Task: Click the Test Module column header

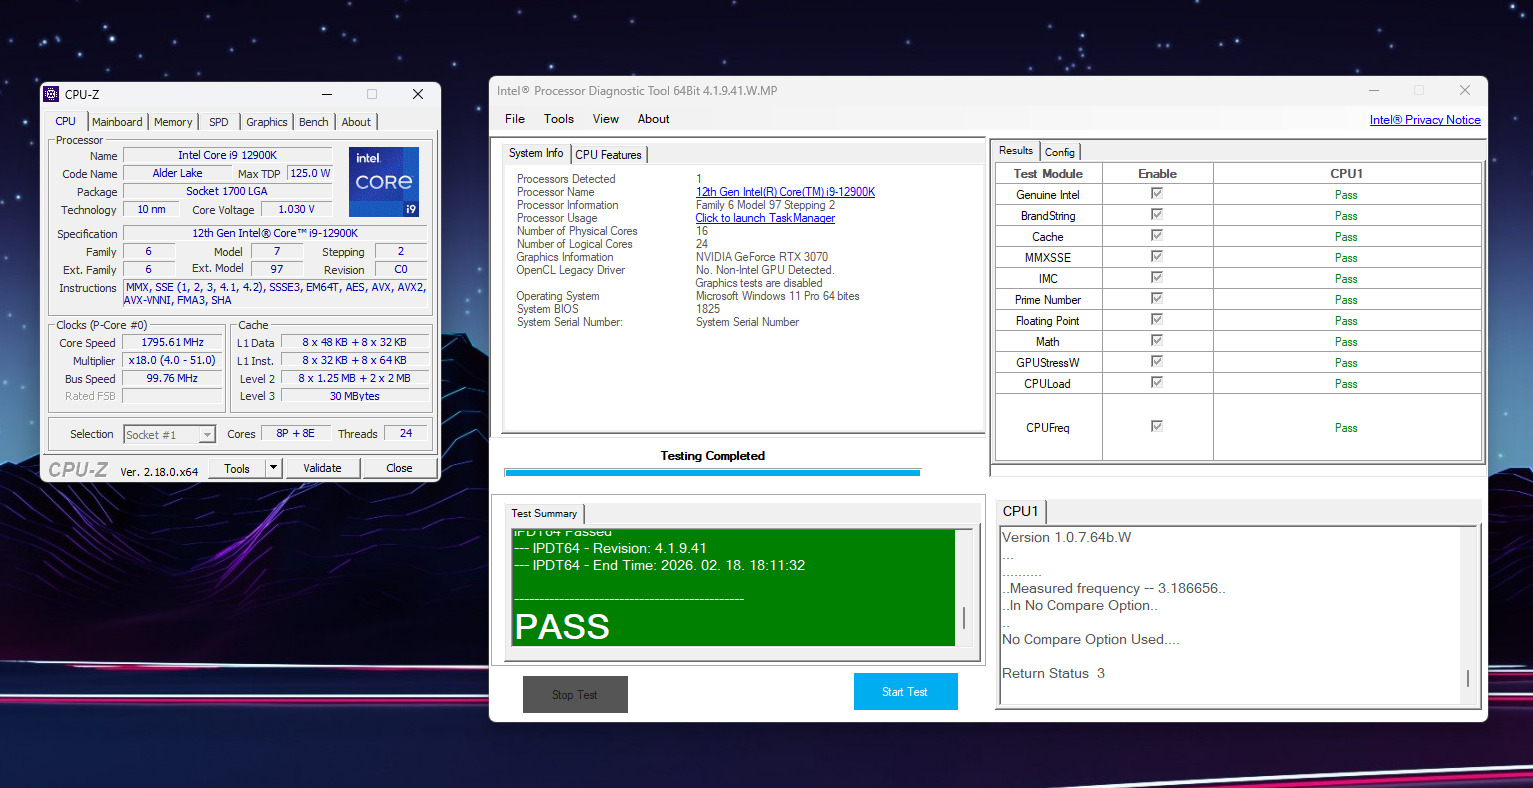Action: (x=1048, y=173)
